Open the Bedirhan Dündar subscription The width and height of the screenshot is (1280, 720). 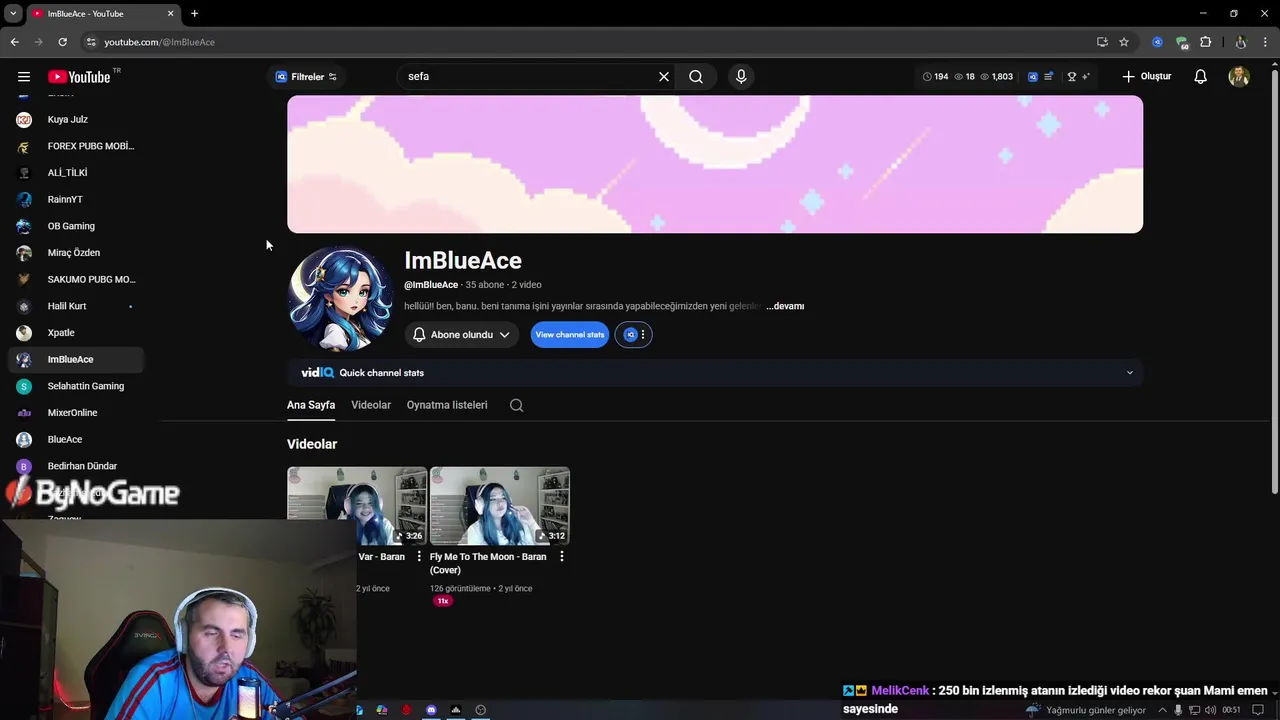pos(76,466)
